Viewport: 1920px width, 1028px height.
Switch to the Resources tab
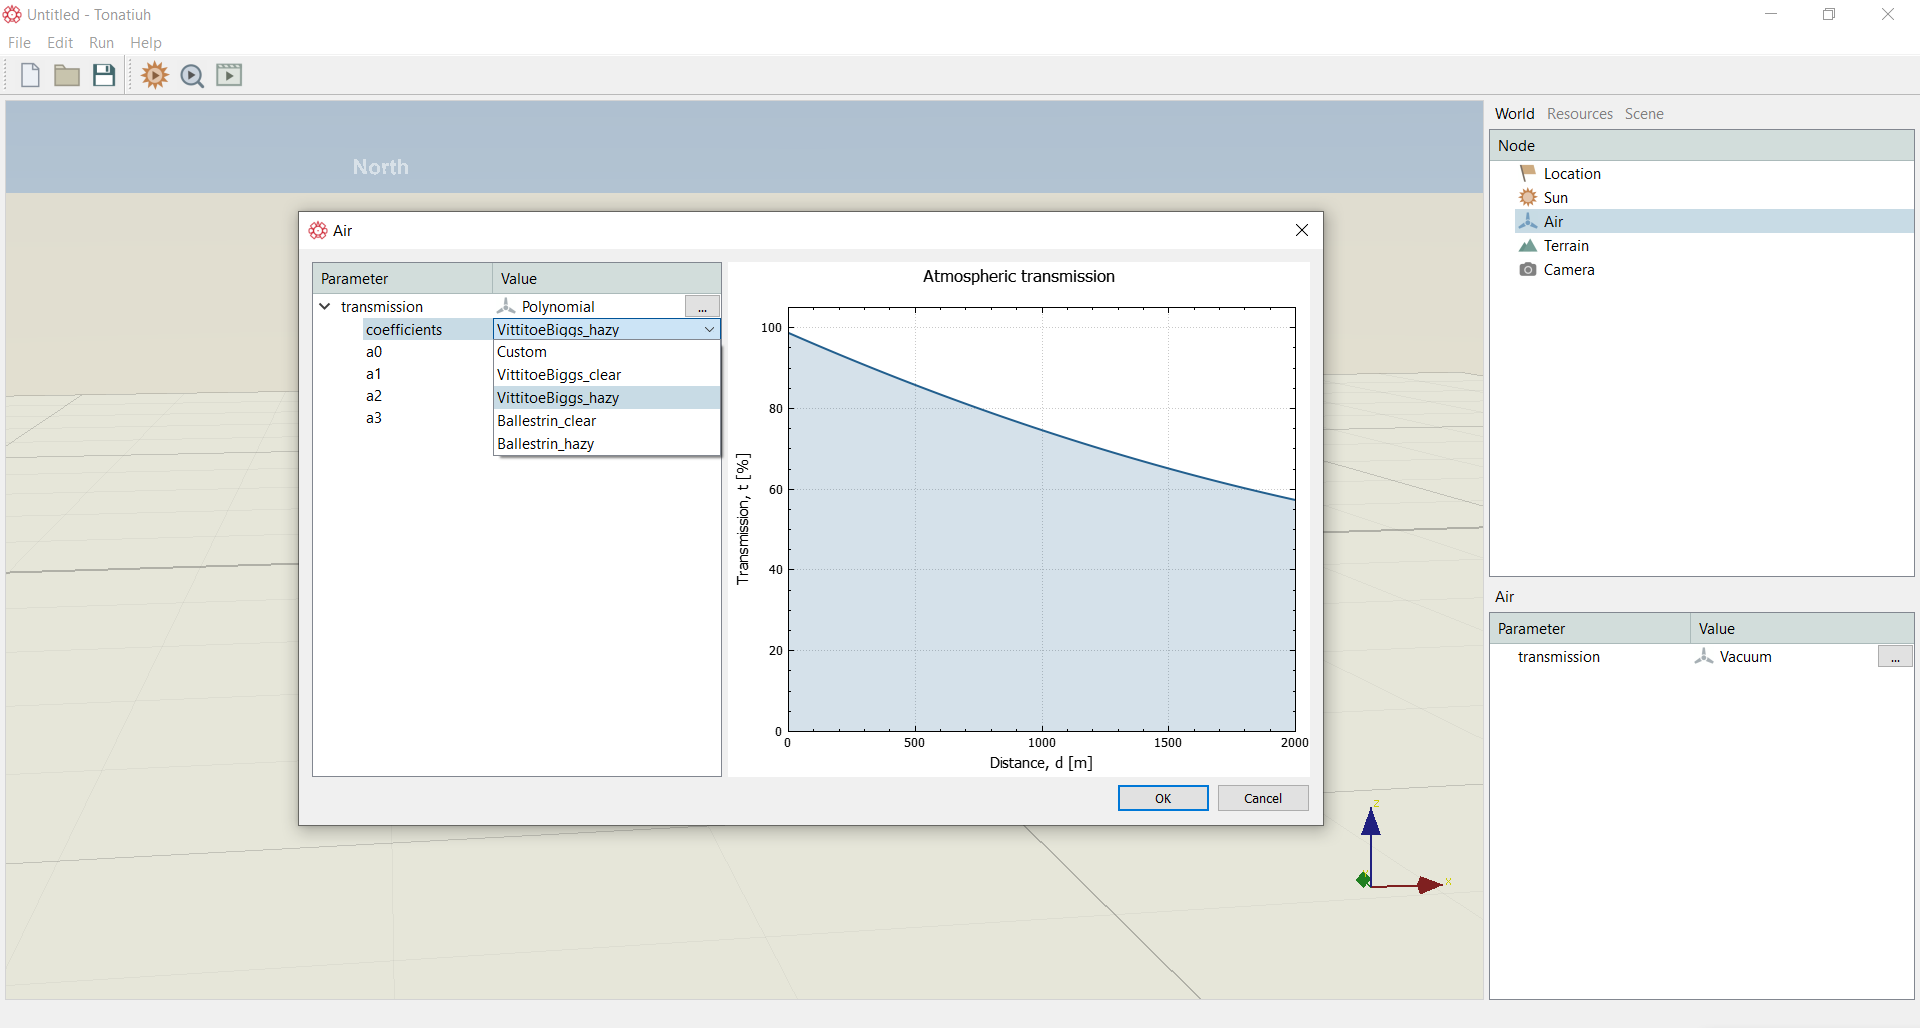pyautogui.click(x=1579, y=114)
